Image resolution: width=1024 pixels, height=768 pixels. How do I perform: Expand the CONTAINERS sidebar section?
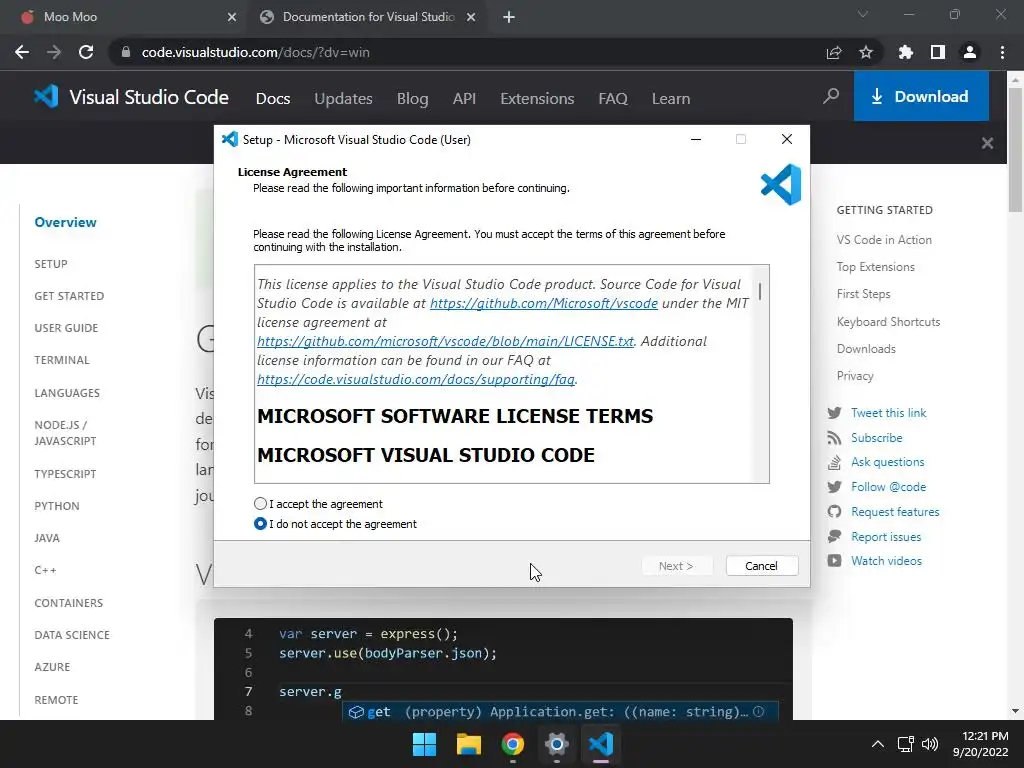(x=69, y=603)
